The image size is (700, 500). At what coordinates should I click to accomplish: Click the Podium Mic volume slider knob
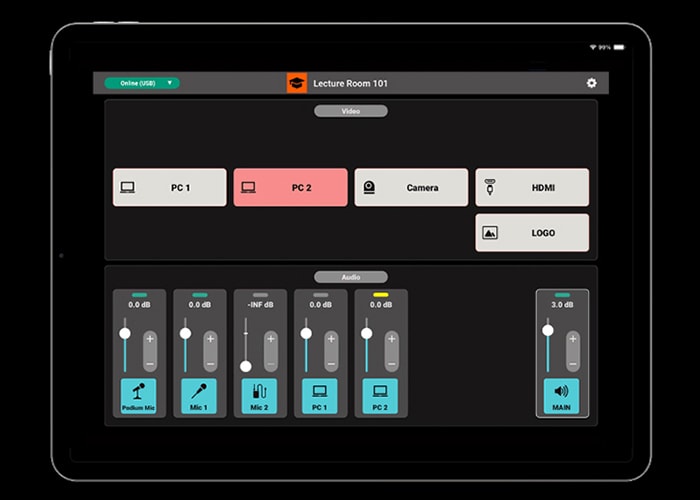[x=125, y=333]
